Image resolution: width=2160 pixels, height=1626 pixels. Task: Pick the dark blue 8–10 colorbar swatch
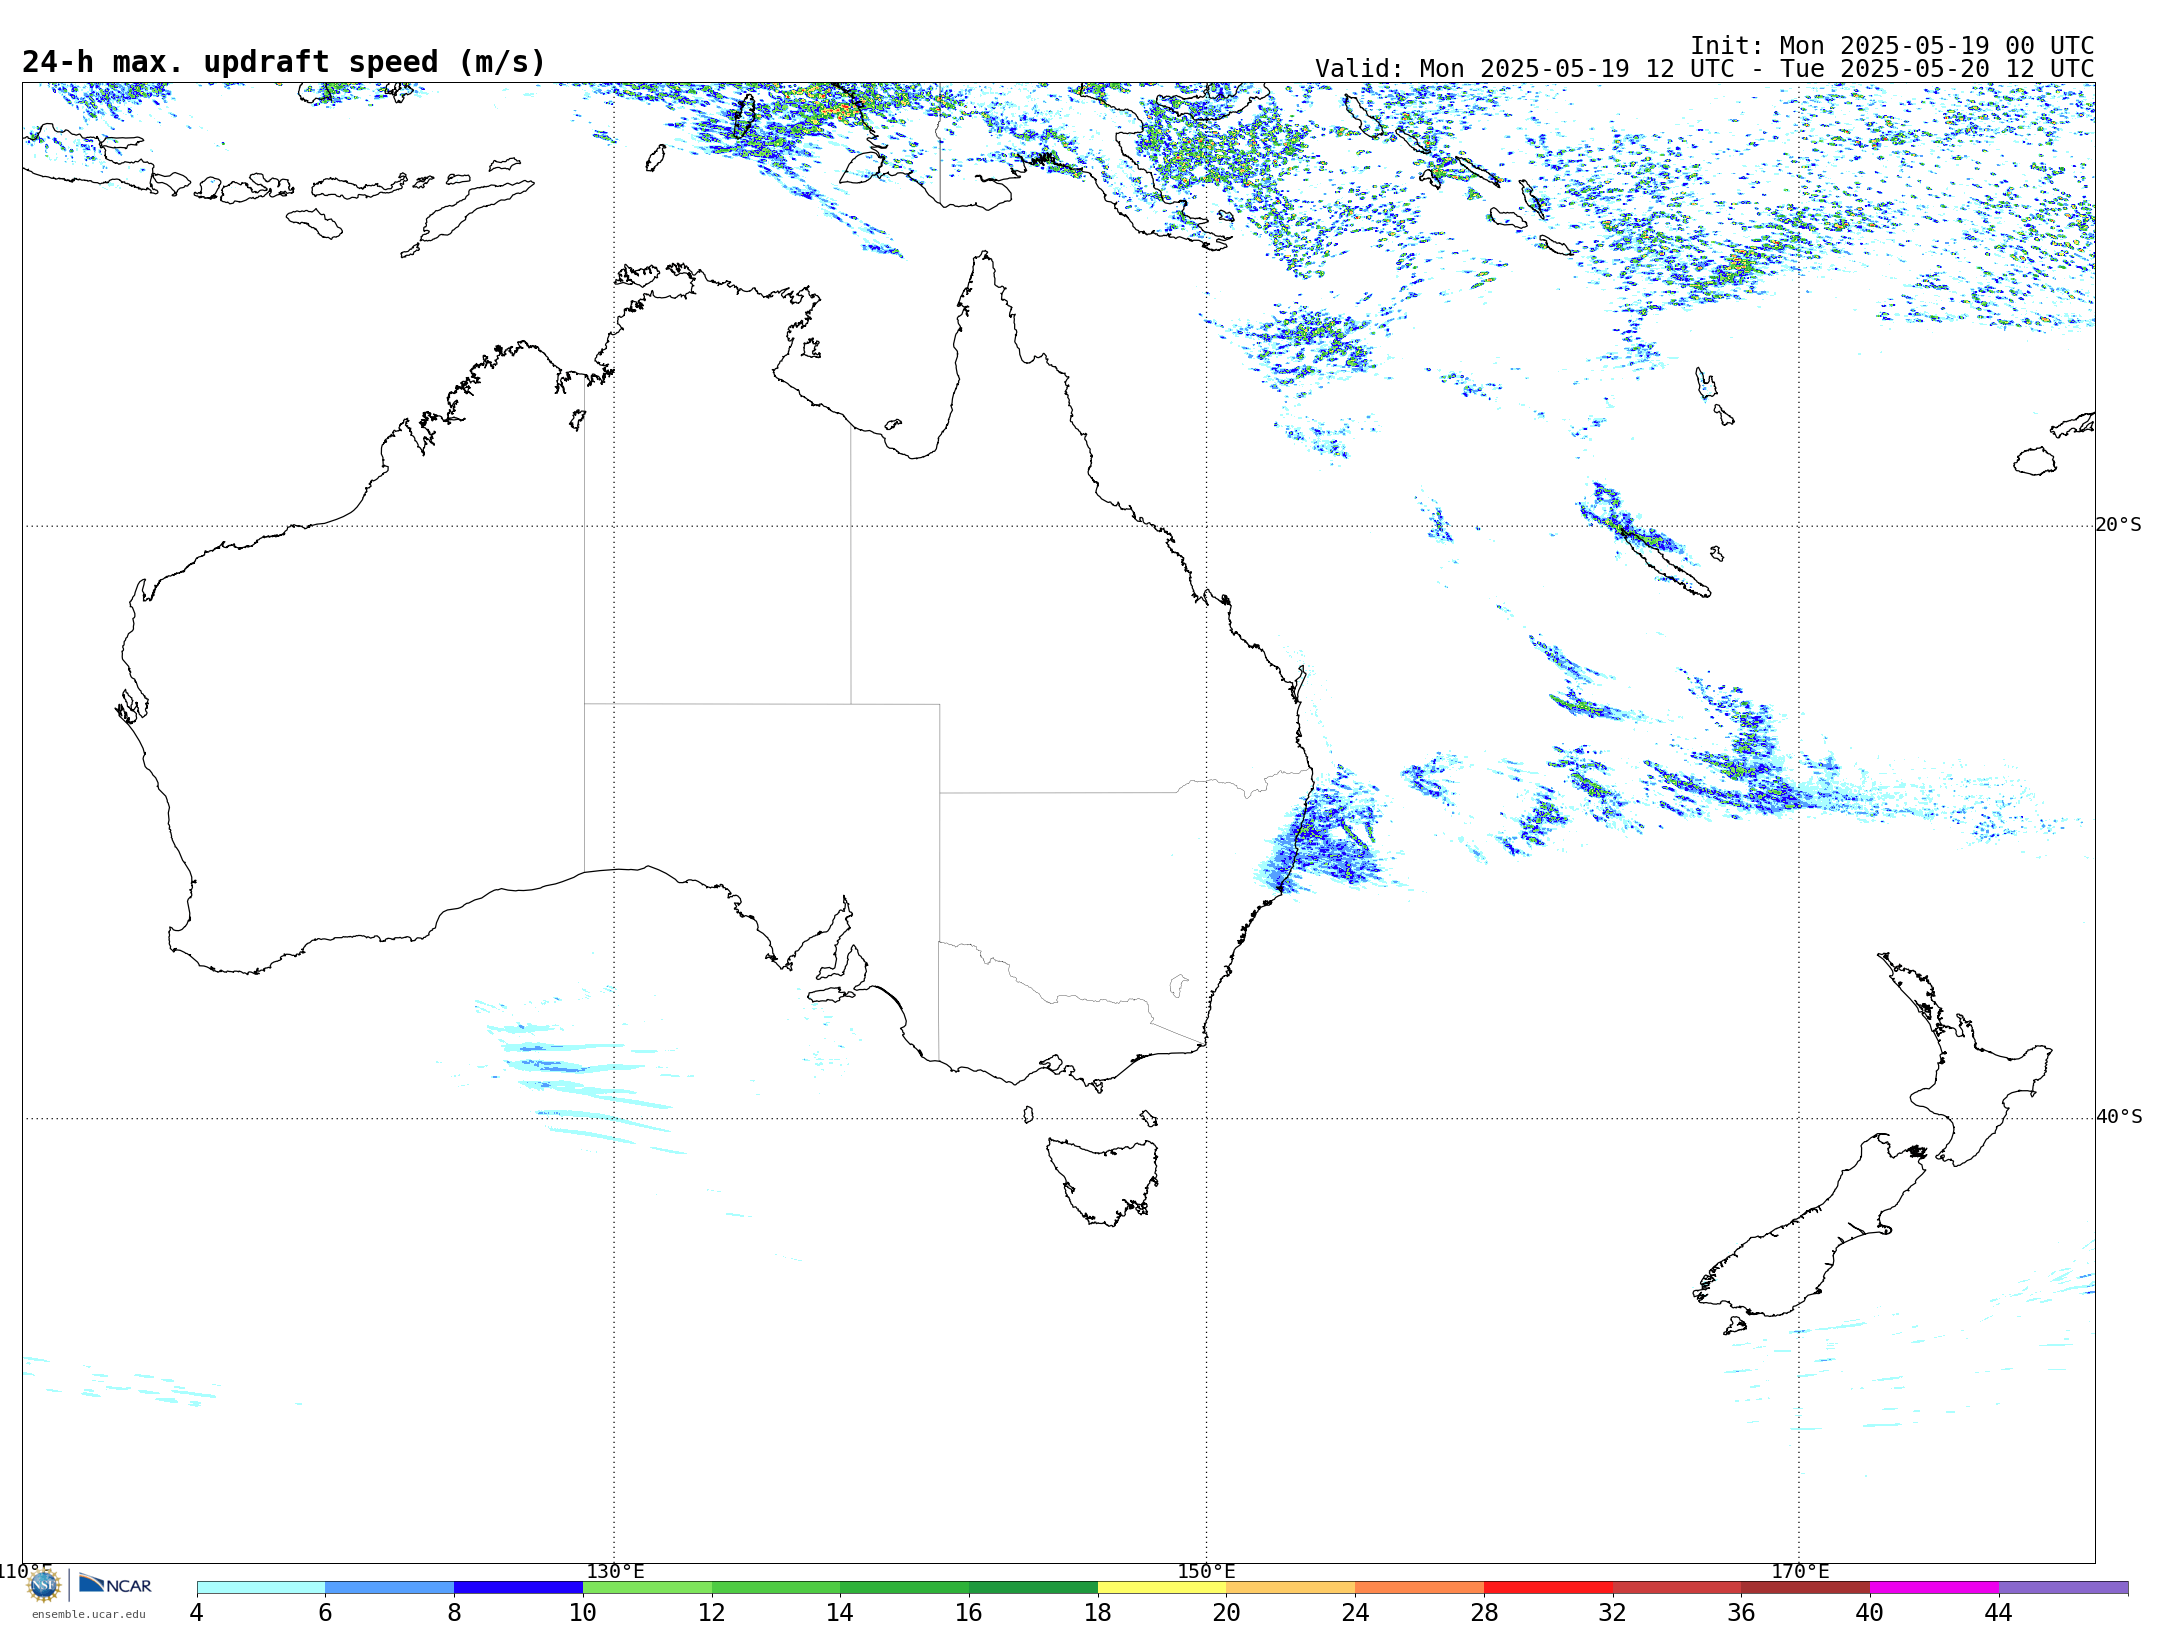coord(519,1588)
